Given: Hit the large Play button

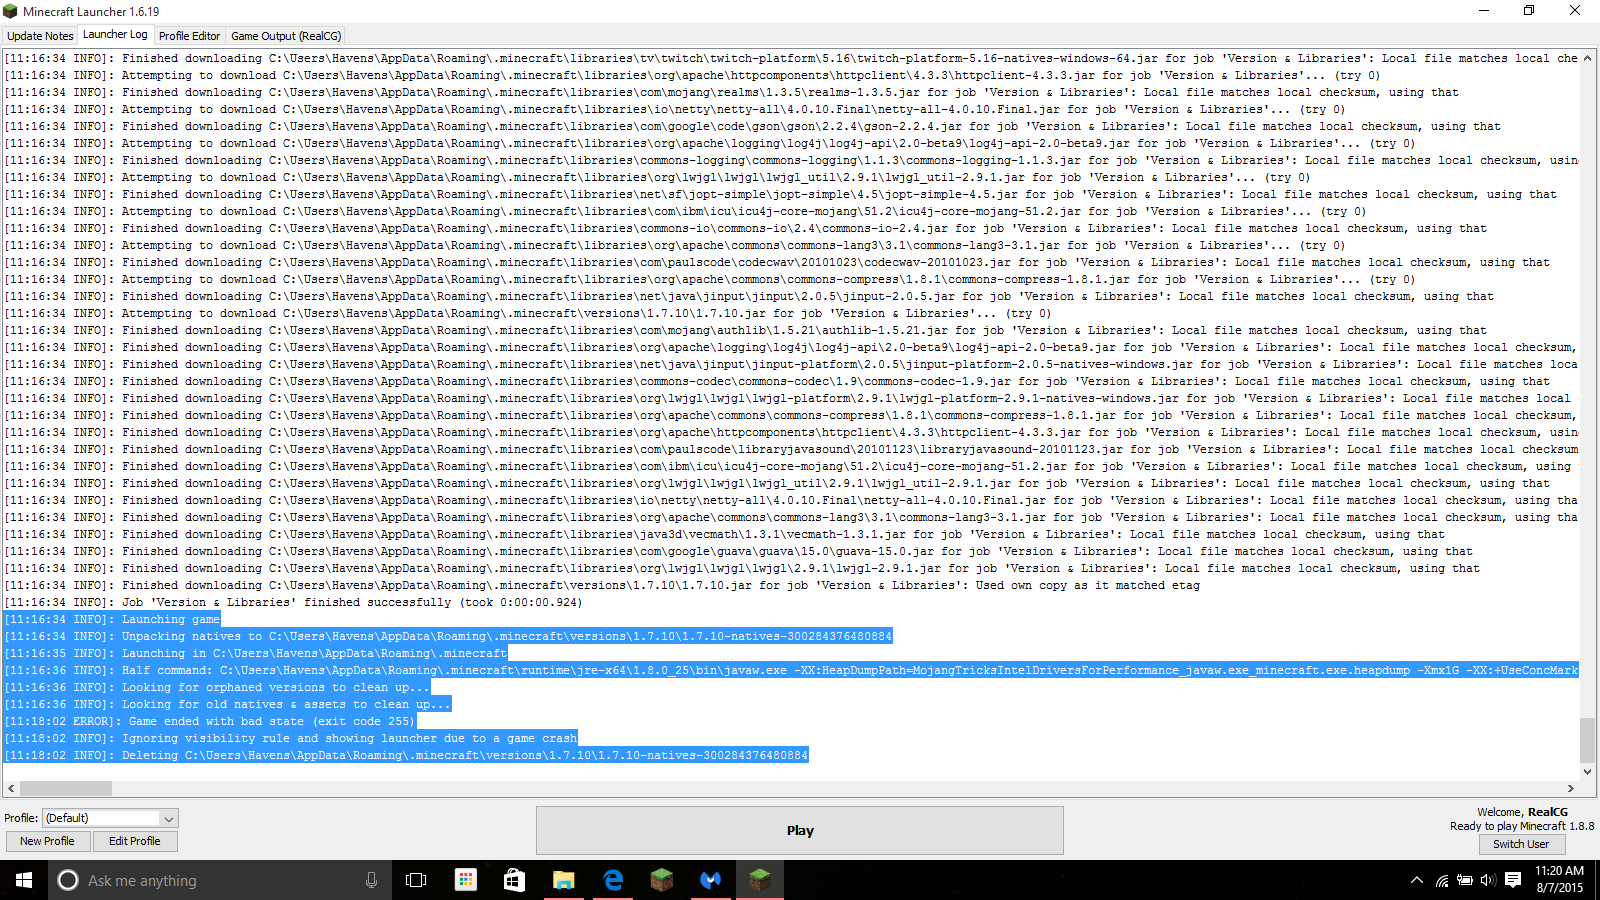Looking at the screenshot, I should (800, 830).
